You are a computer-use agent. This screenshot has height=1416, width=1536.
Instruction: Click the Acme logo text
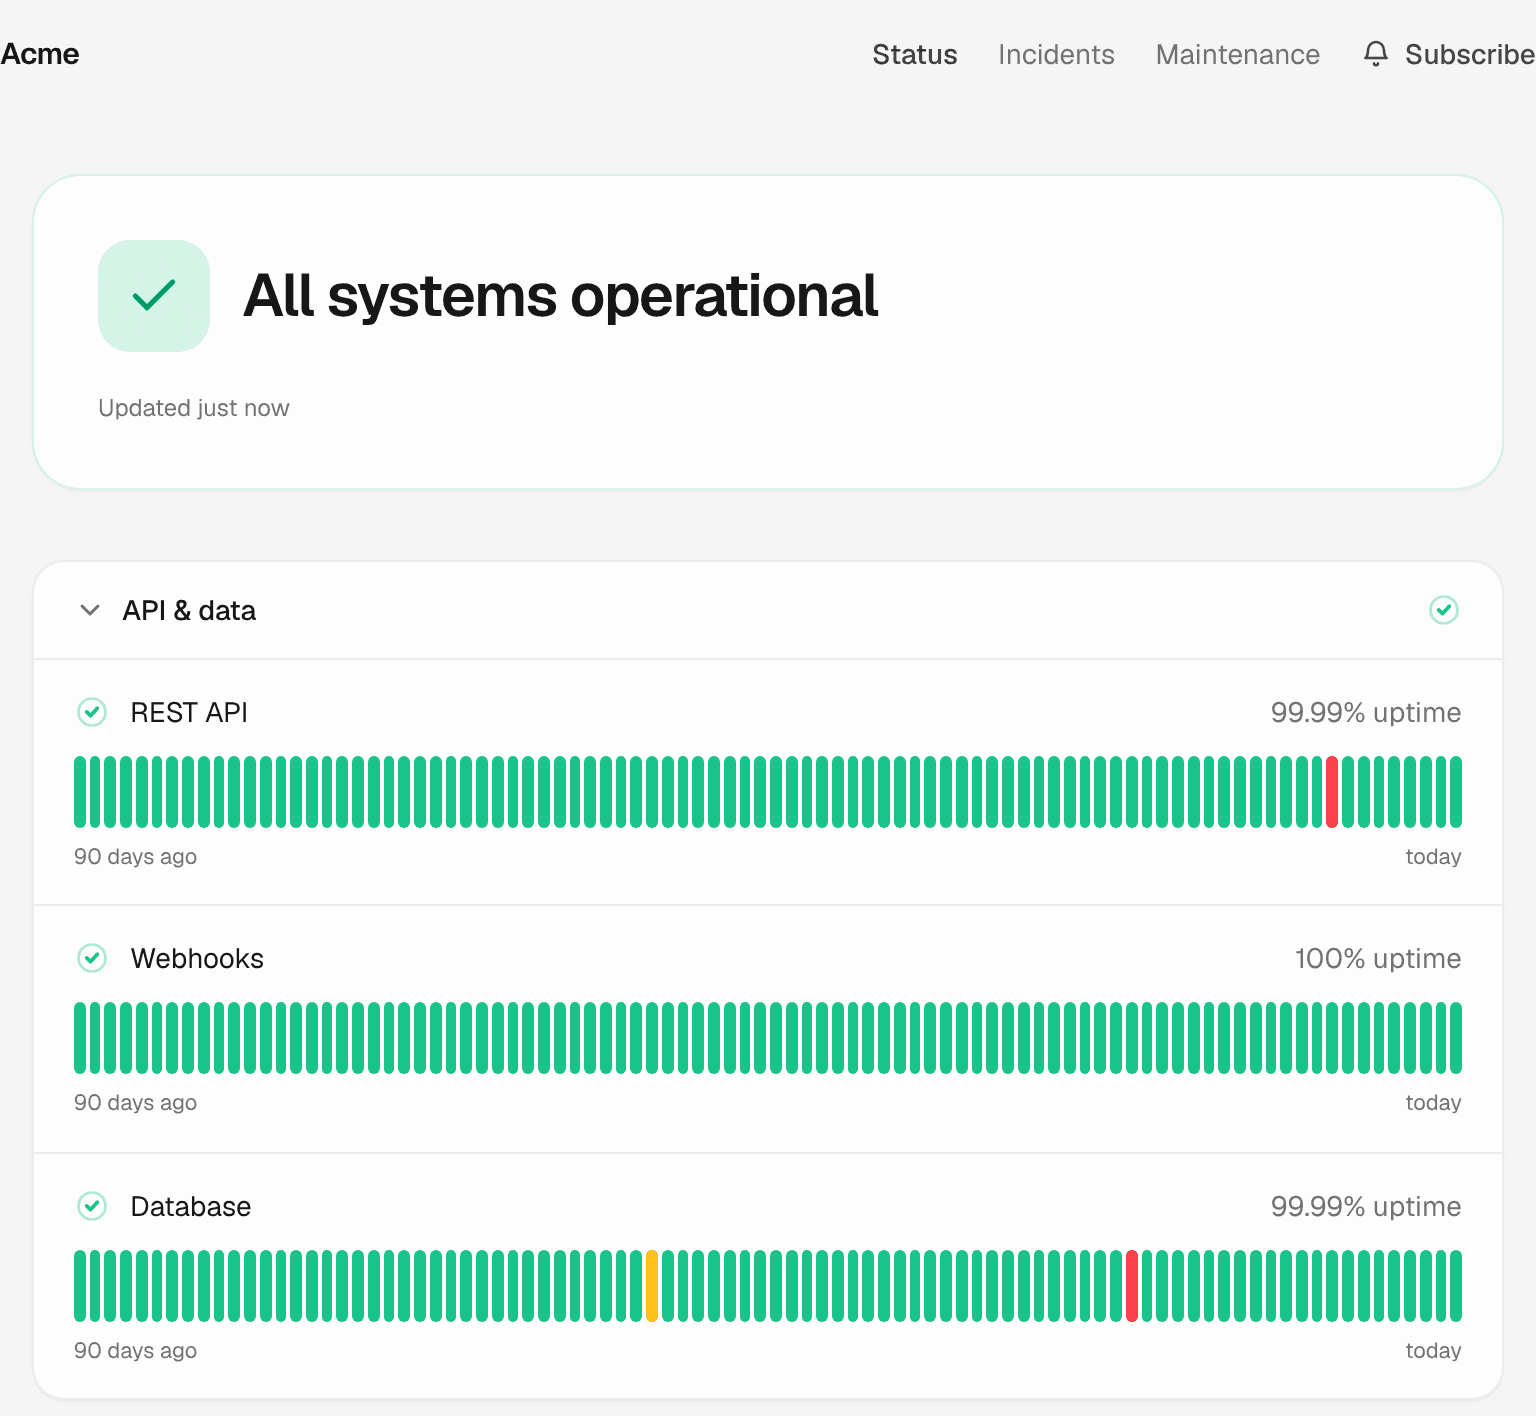click(x=40, y=54)
